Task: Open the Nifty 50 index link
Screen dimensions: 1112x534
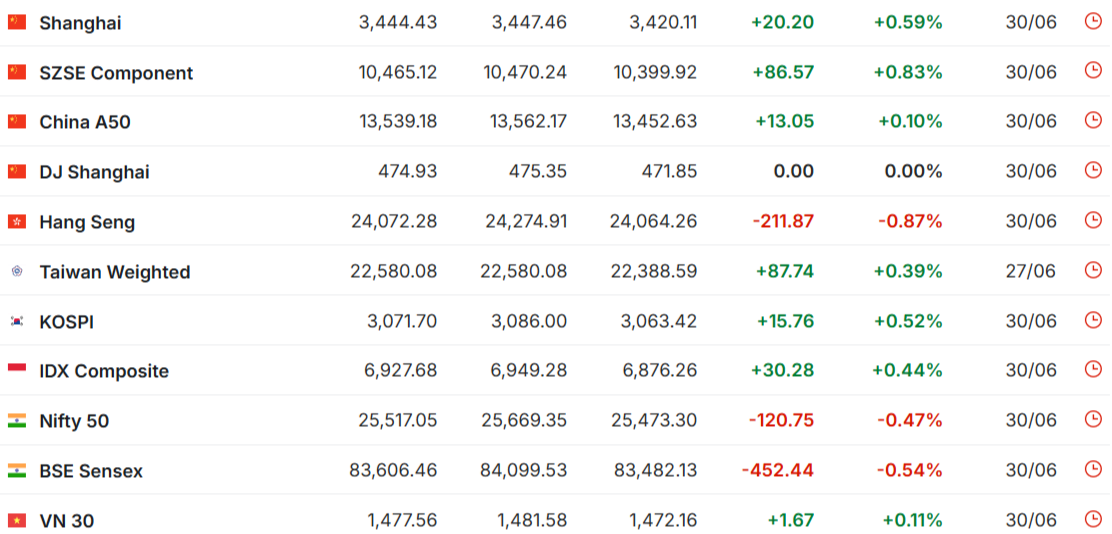Action: [x=74, y=421]
